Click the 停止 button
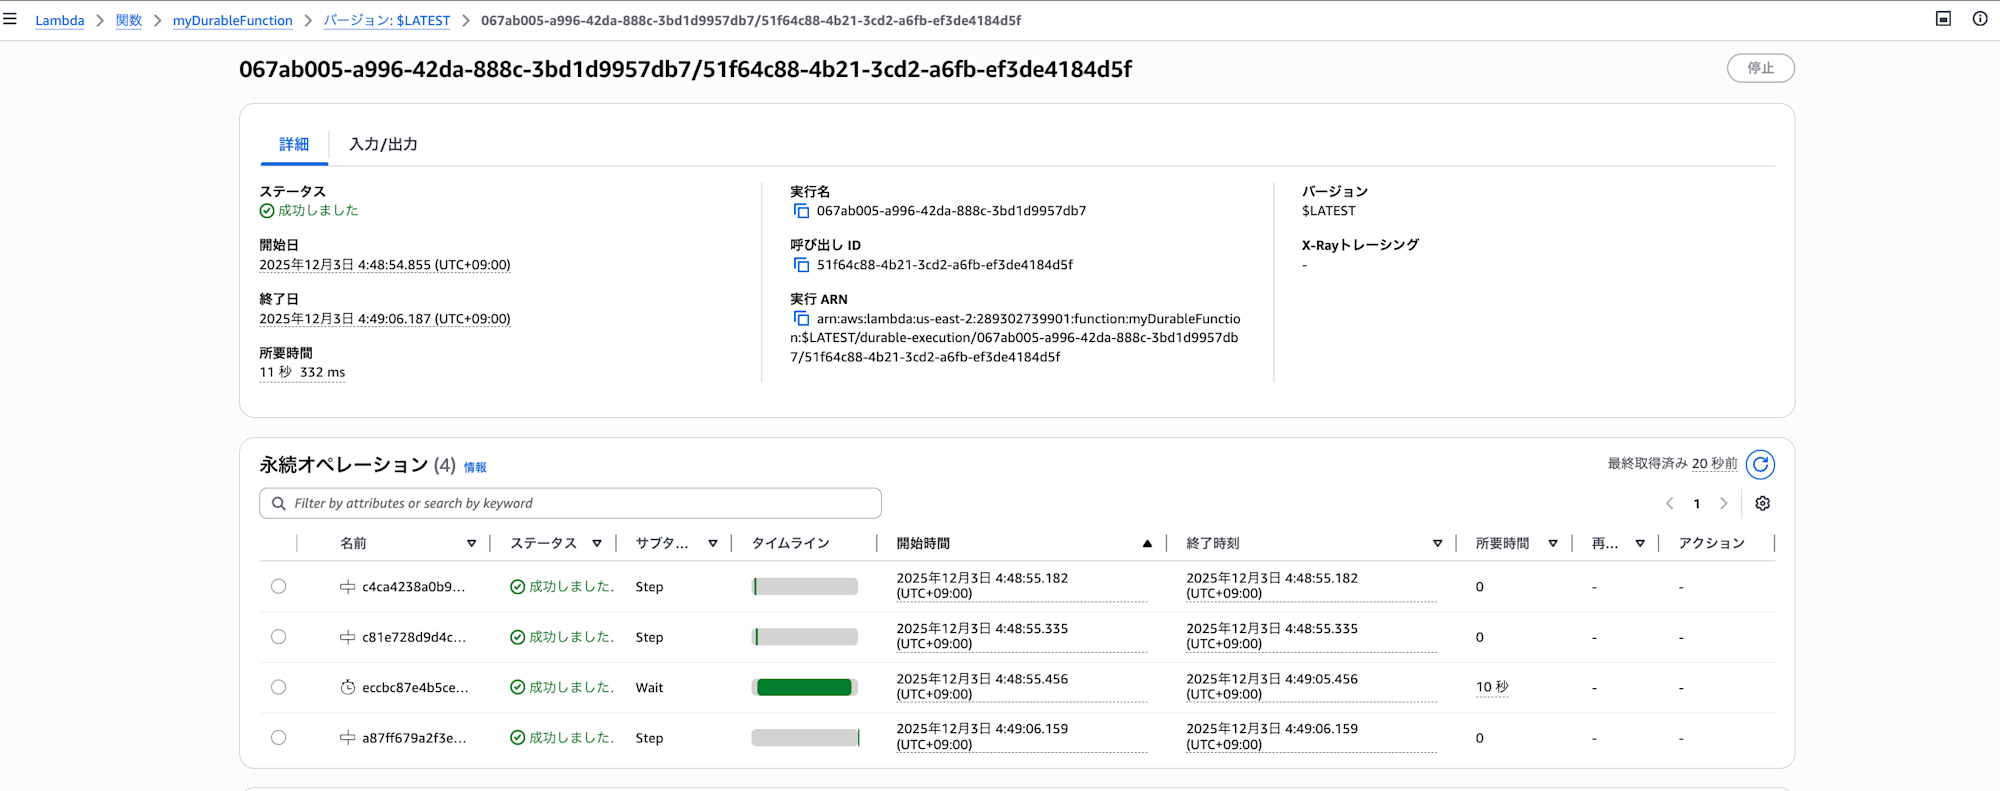Screen dimensions: 2000x791 pyautogui.click(x=1761, y=68)
